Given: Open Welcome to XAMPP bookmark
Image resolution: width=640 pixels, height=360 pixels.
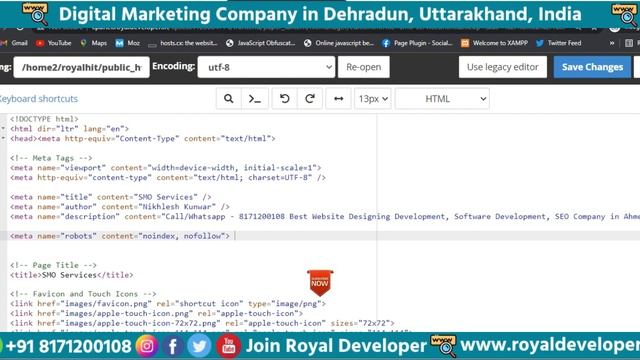Looking at the screenshot, I should point(494,43).
